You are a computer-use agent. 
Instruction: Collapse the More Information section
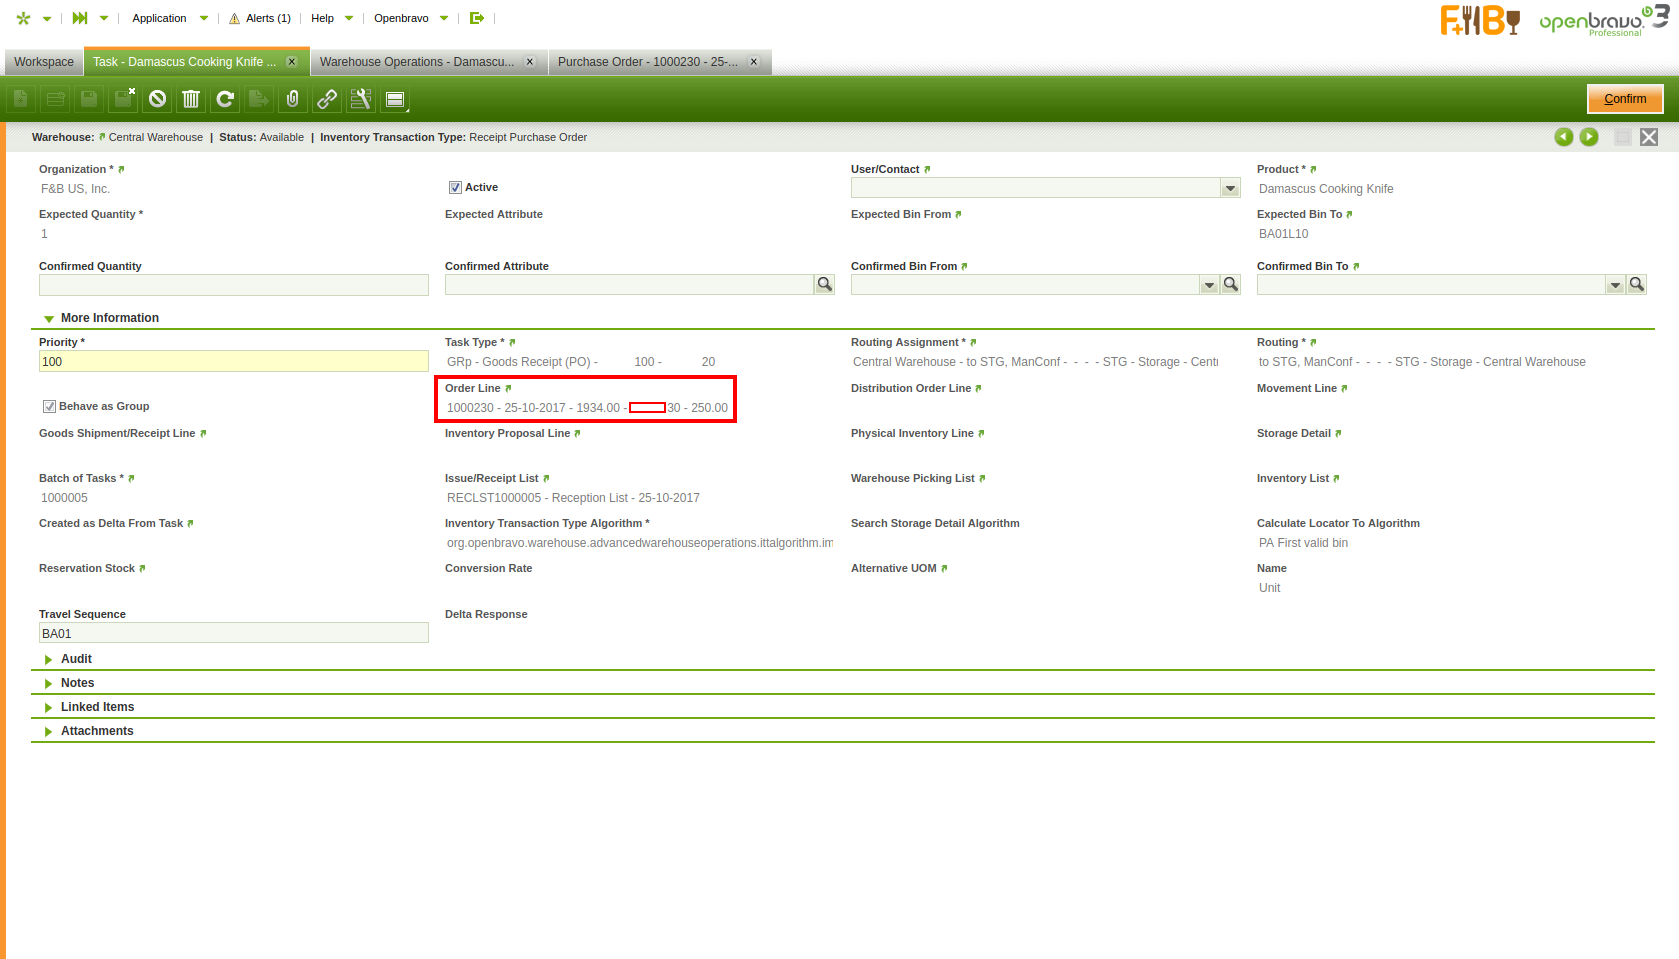tap(109, 318)
